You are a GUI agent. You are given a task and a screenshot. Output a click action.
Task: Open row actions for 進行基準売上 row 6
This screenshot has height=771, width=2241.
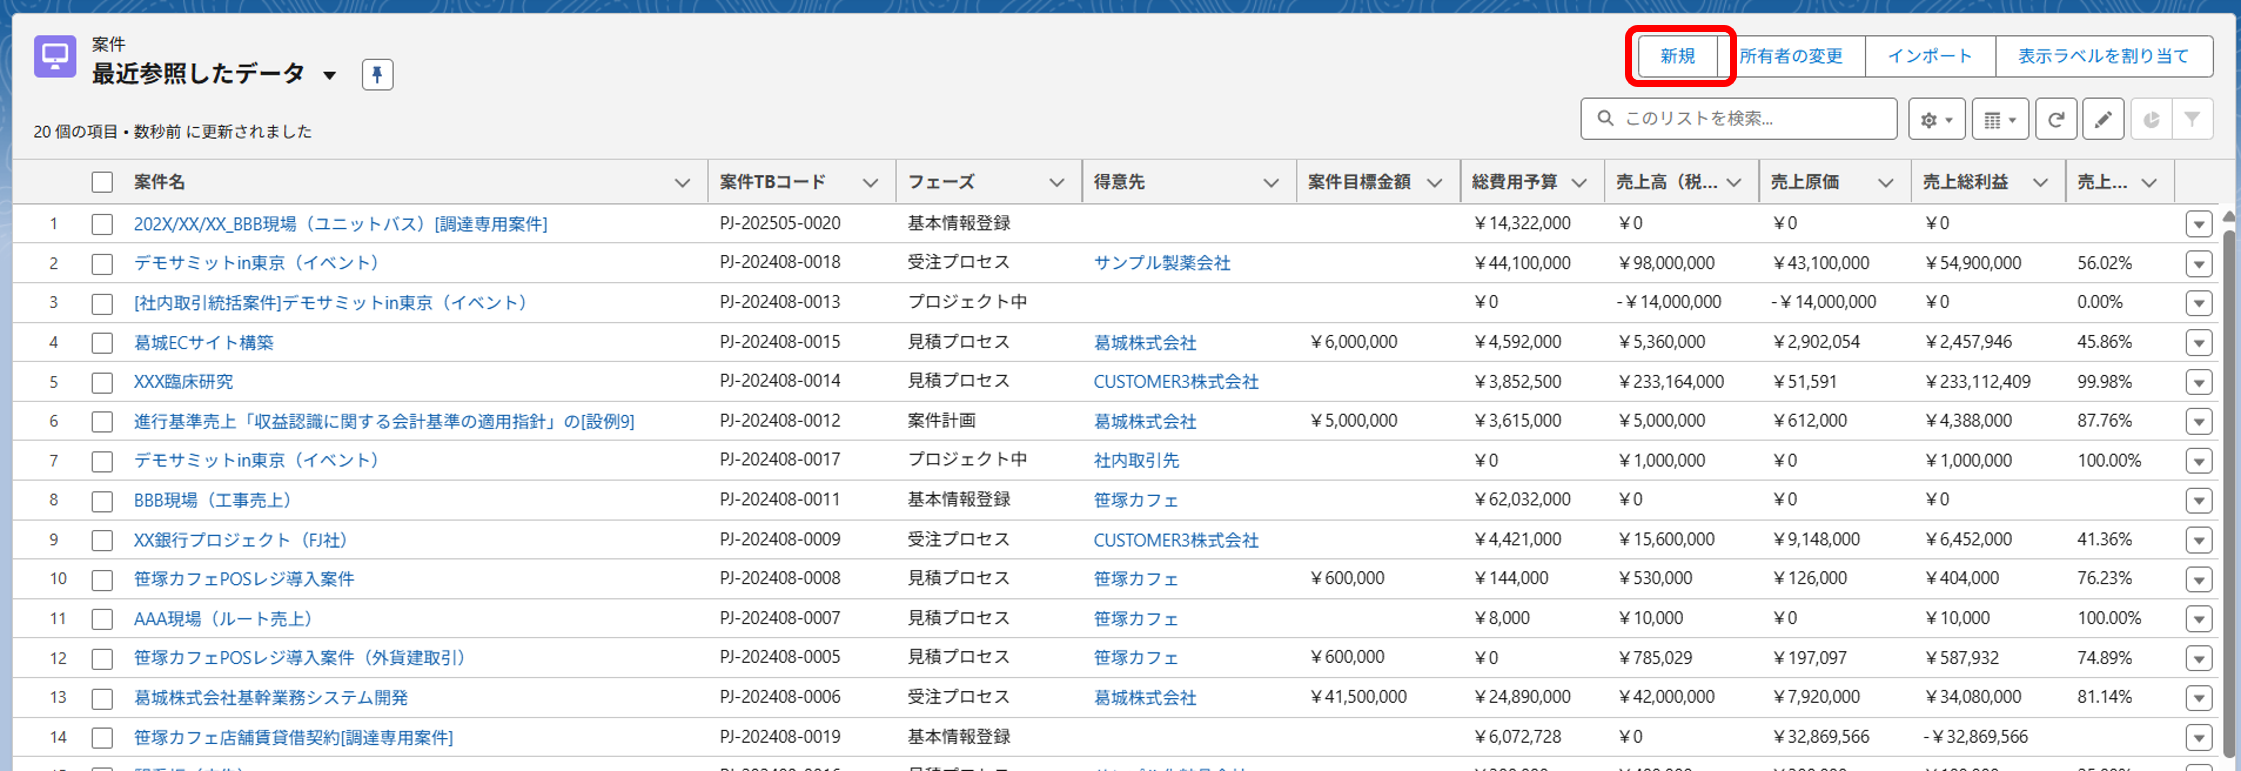(2198, 422)
